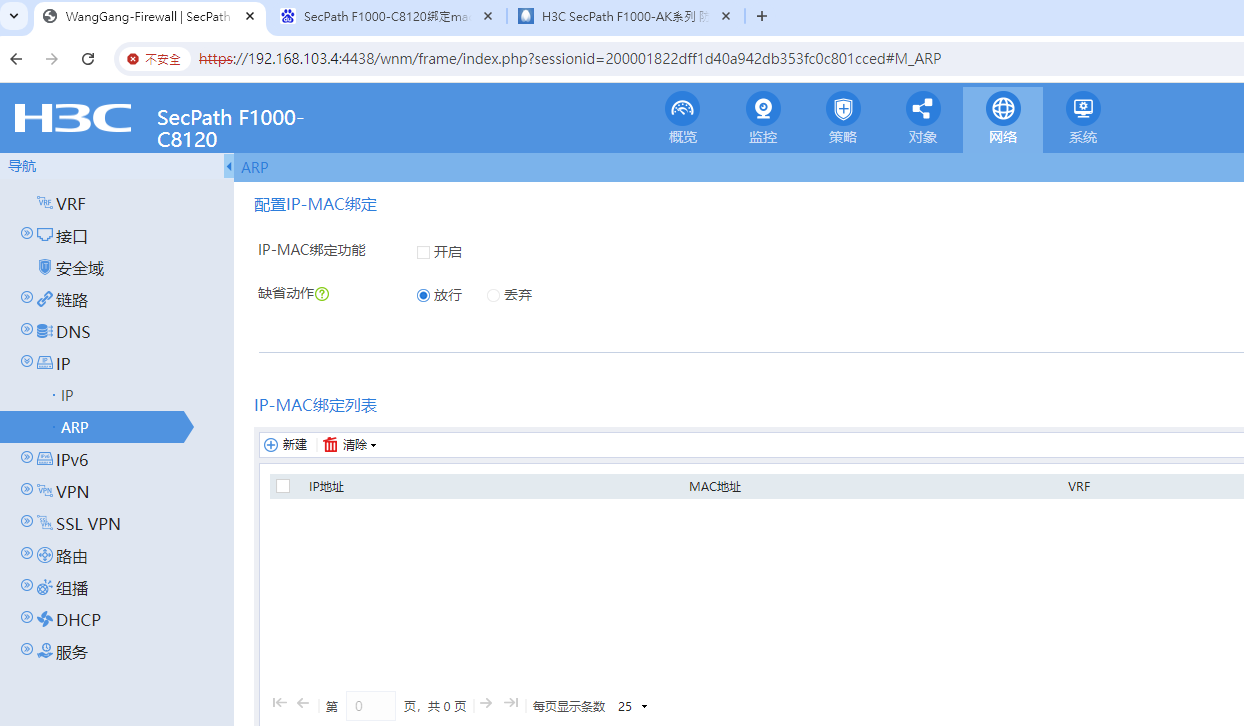This screenshot has width=1244, height=726.
Task: Click the 新建 button
Action: click(x=286, y=445)
